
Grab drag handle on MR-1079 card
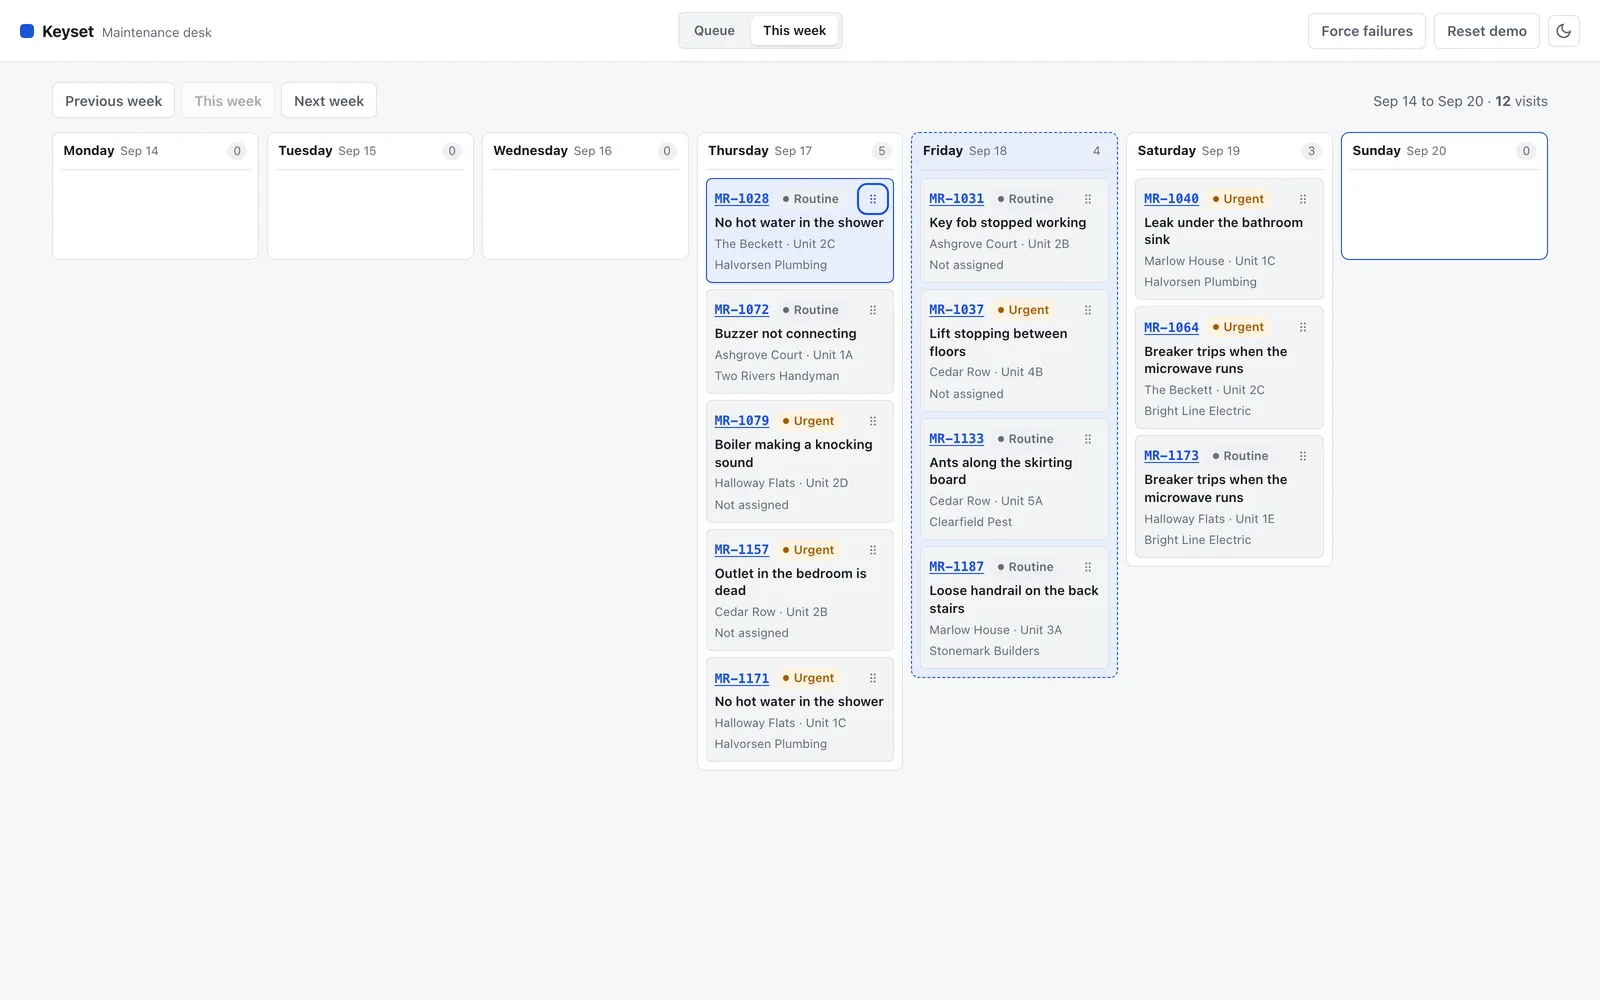tap(873, 421)
